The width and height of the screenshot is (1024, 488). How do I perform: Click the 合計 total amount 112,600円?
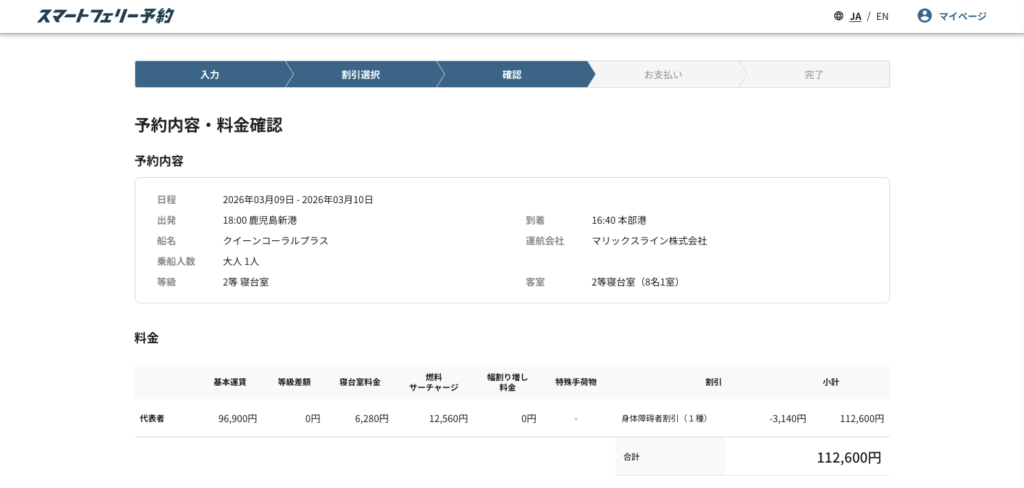coord(849,458)
